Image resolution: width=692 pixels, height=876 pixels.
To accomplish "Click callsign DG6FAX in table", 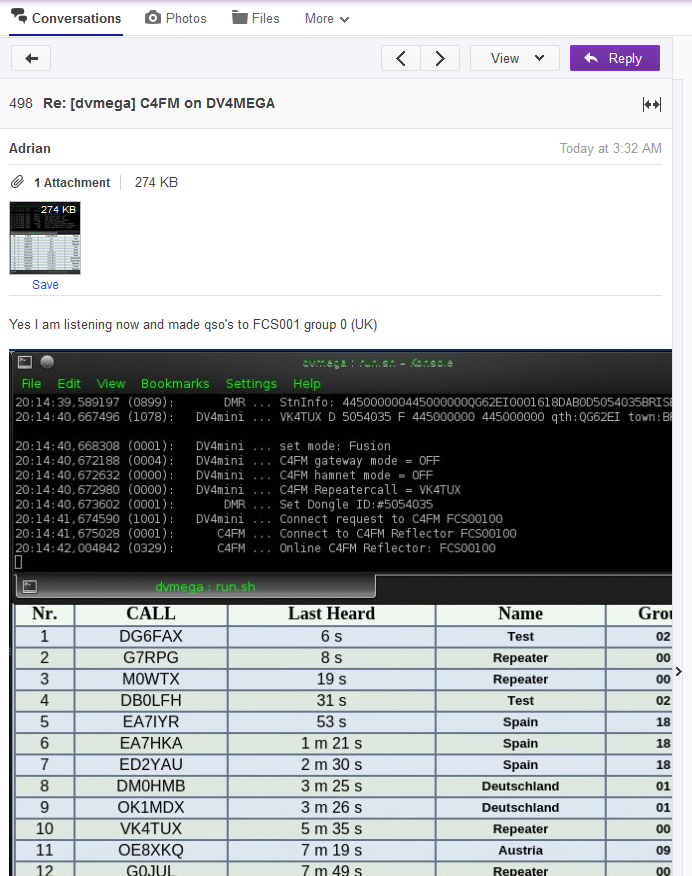I will pyautogui.click(x=151, y=636).
